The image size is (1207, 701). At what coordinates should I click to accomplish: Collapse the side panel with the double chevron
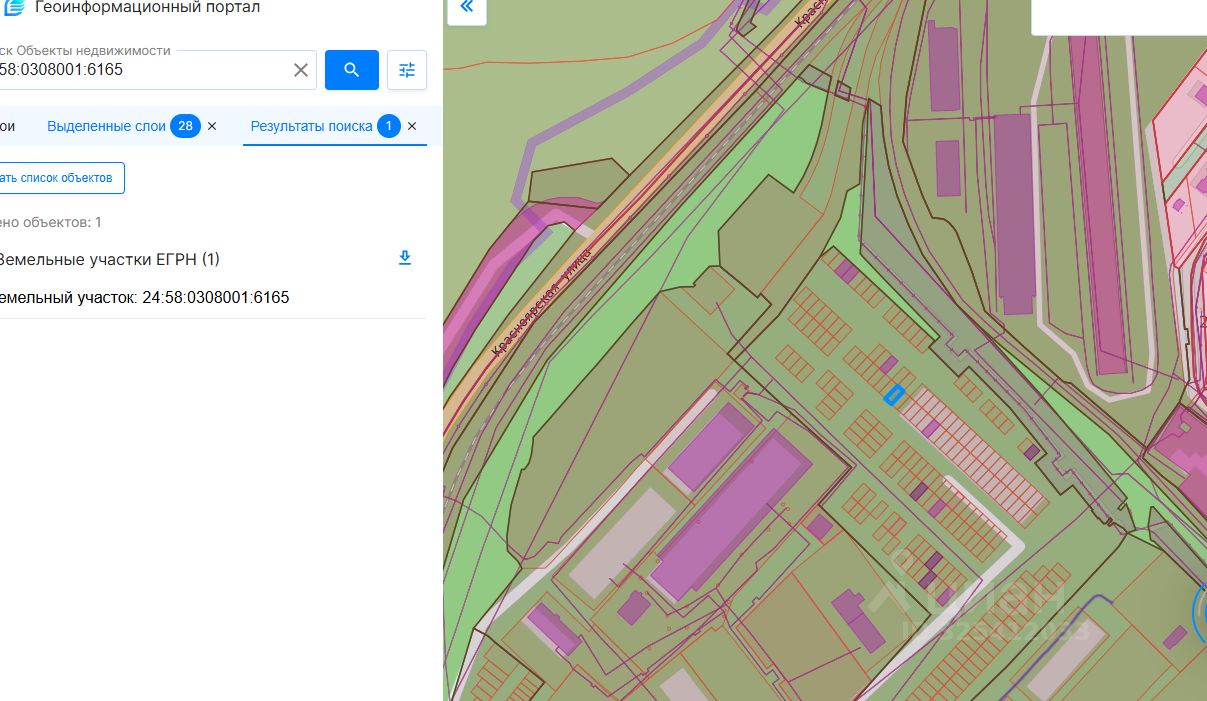[466, 9]
